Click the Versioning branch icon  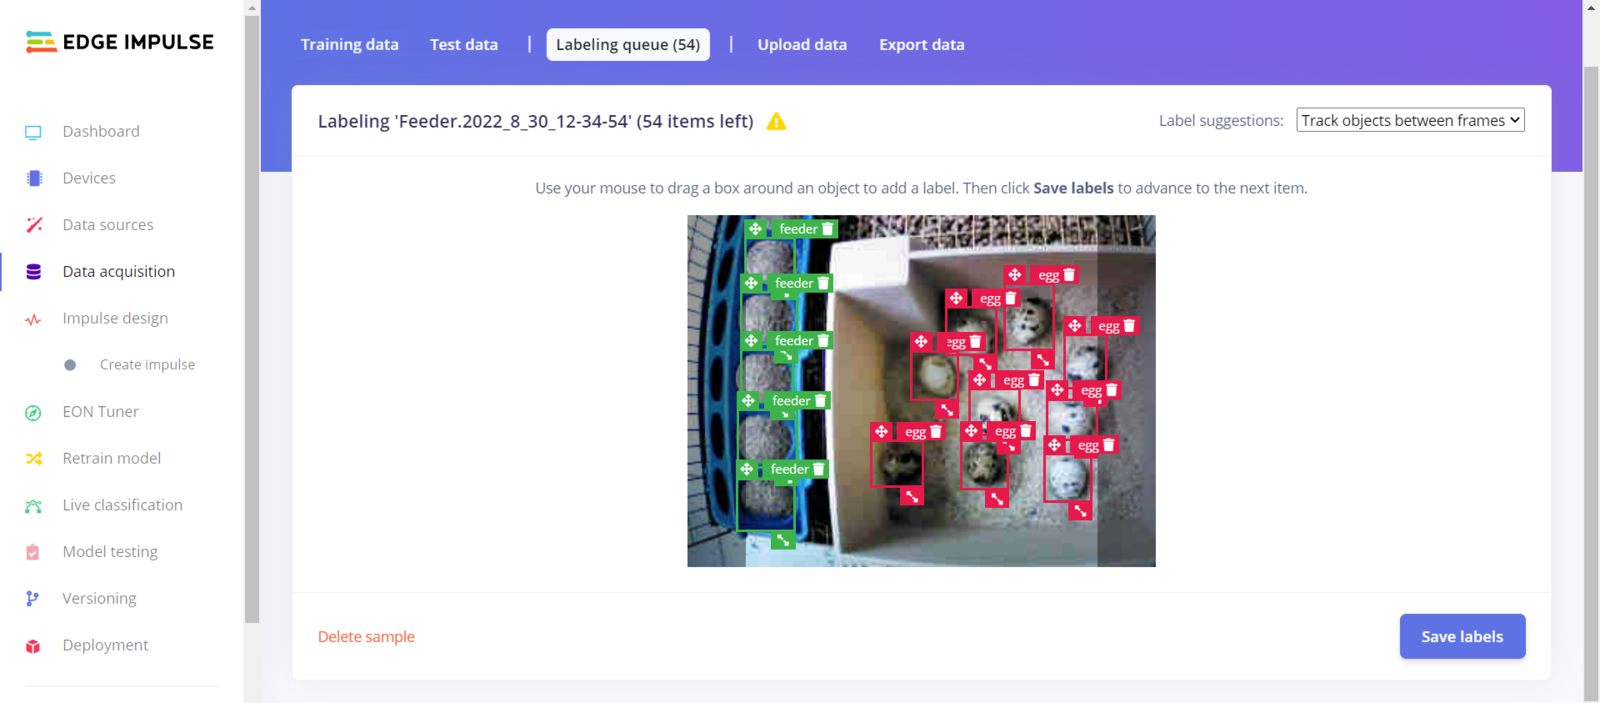pyautogui.click(x=33, y=599)
